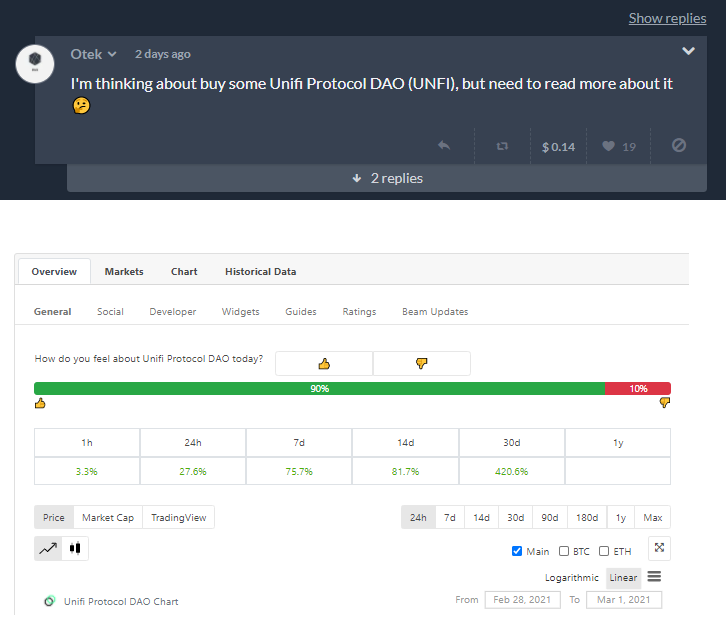The image size is (726, 618).
Task: Reblog Otek's post using the repost icon
Action: click(502, 146)
